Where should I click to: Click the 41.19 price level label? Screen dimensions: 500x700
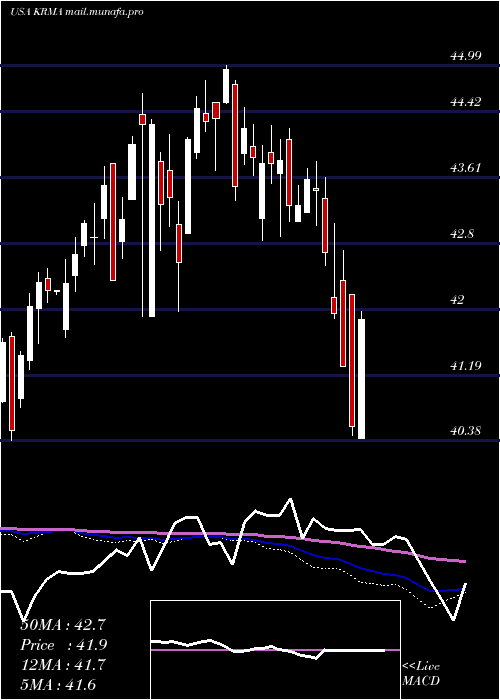pyautogui.click(x=466, y=366)
